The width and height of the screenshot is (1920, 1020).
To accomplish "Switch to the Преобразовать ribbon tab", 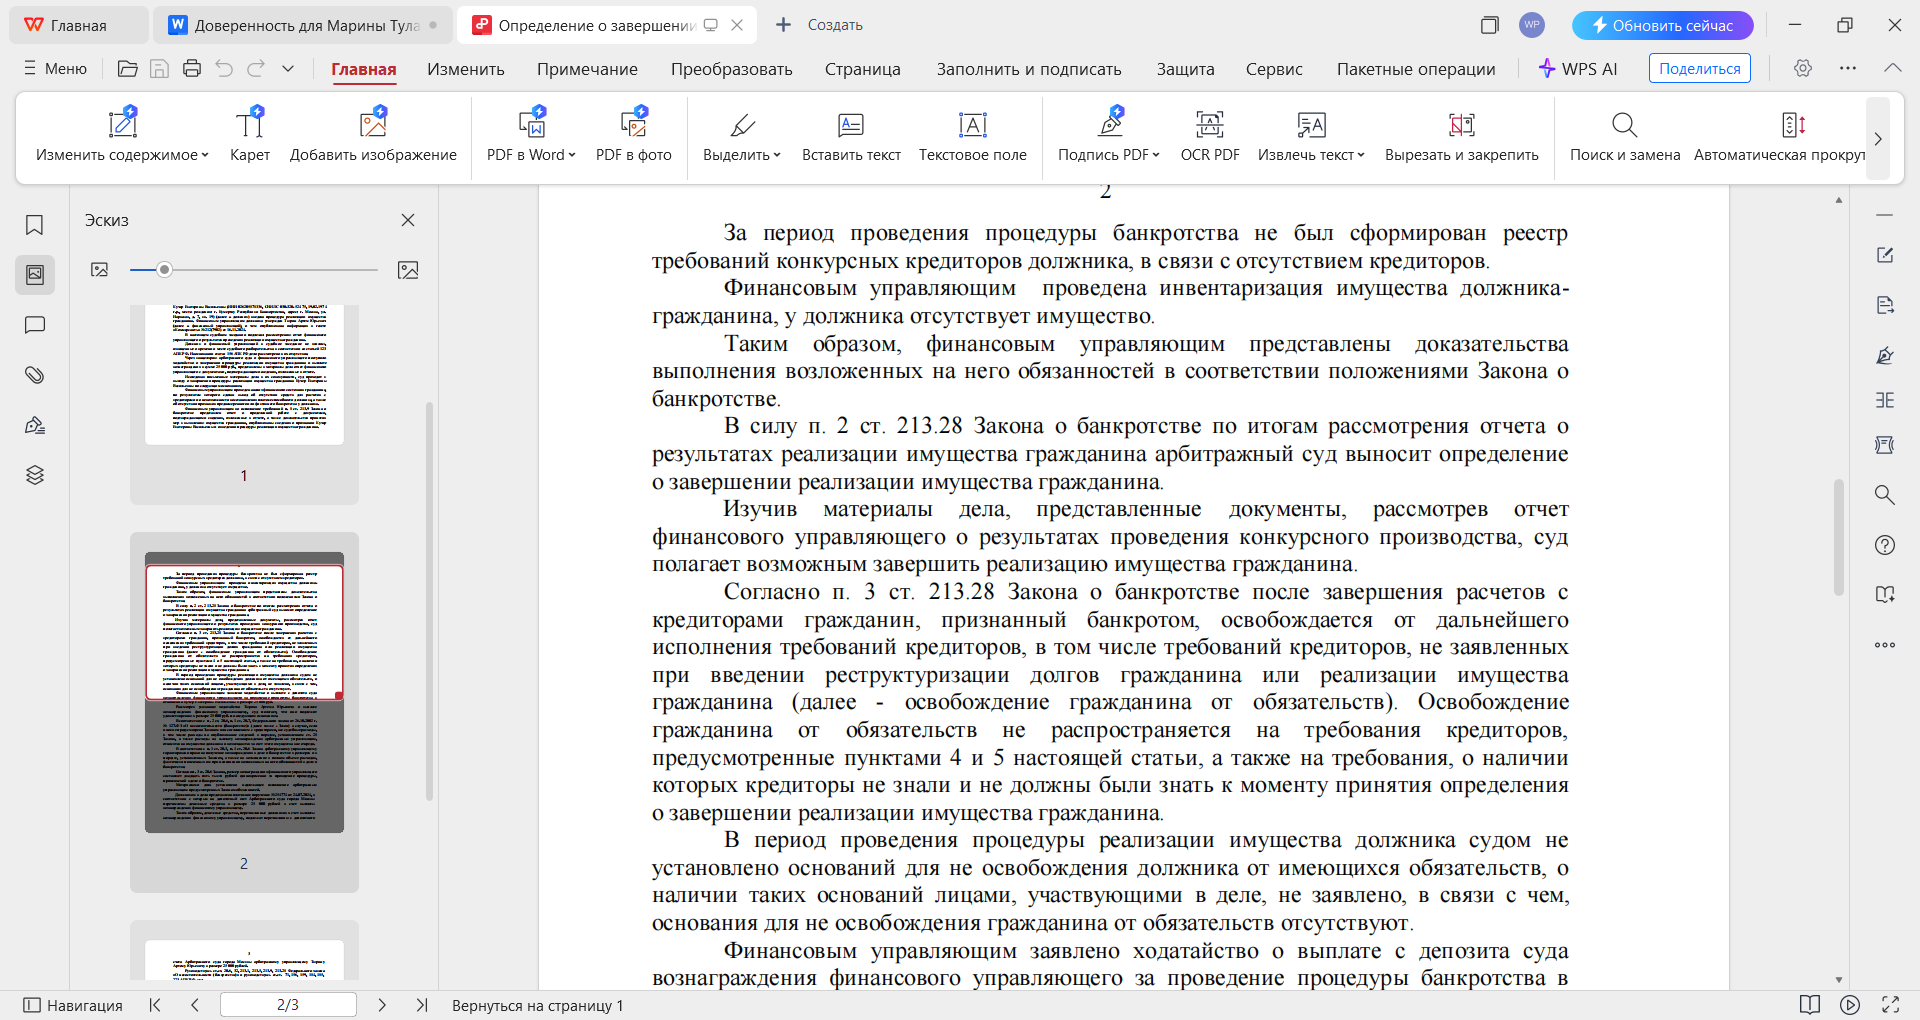I will coord(731,69).
